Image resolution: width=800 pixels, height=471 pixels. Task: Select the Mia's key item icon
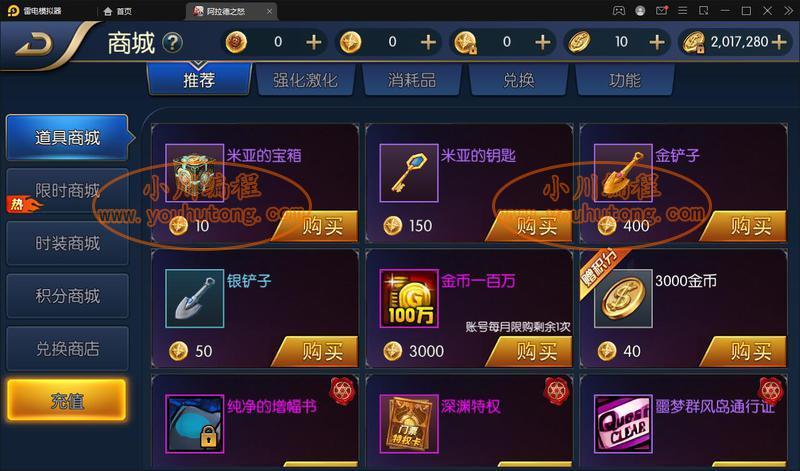pos(409,173)
